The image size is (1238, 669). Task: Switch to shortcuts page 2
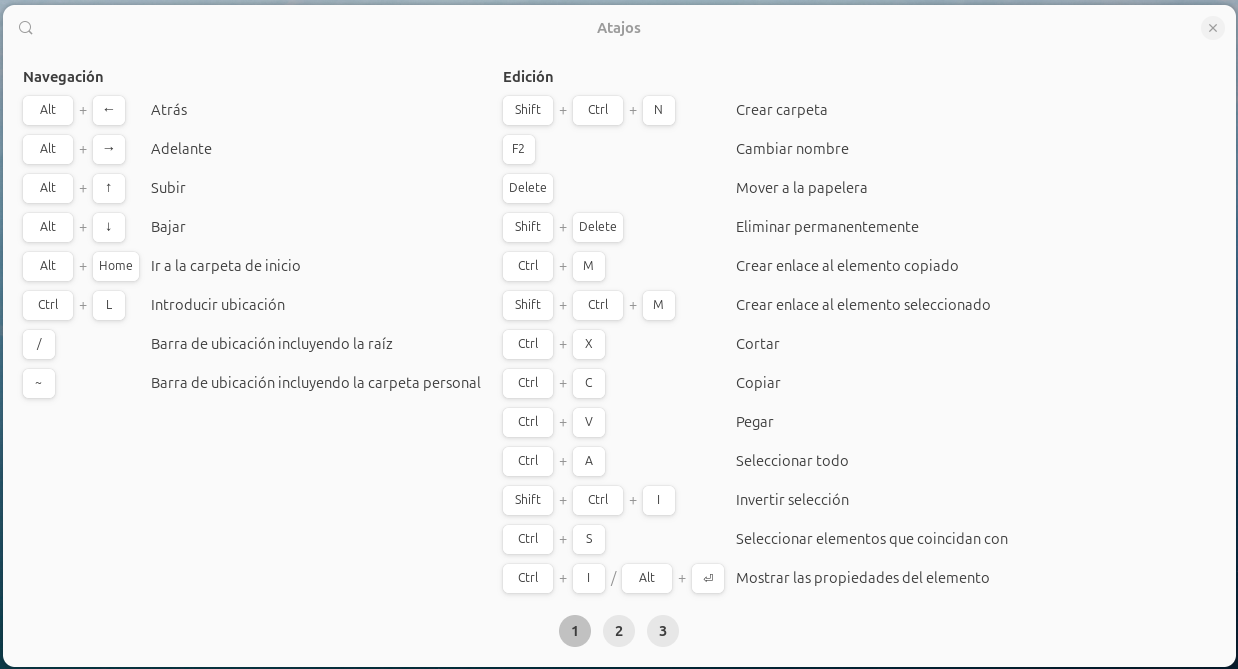(x=619, y=631)
